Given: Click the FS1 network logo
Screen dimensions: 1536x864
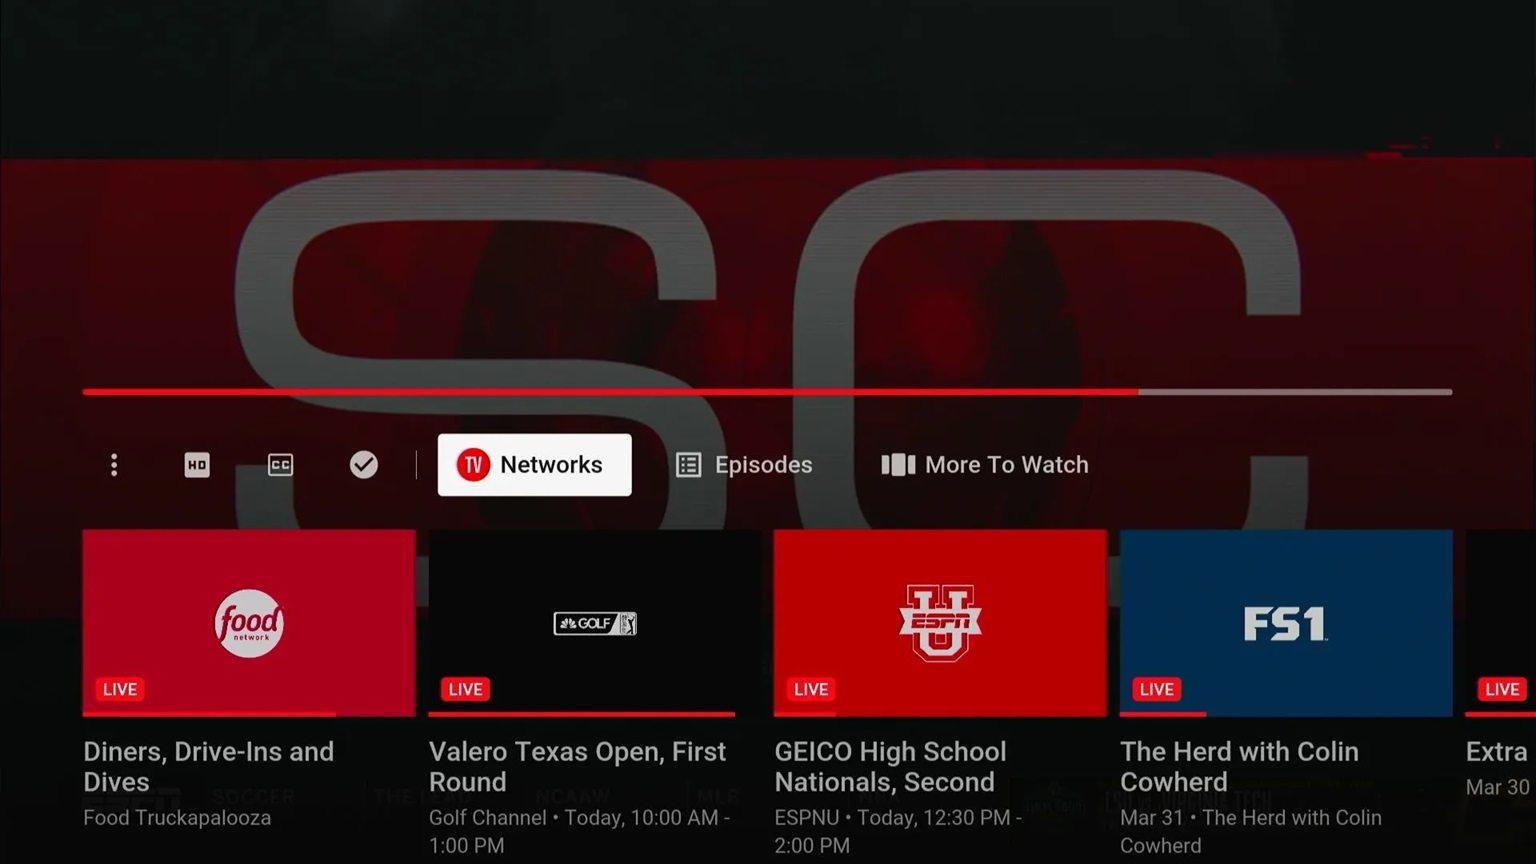Looking at the screenshot, I should [1285, 622].
